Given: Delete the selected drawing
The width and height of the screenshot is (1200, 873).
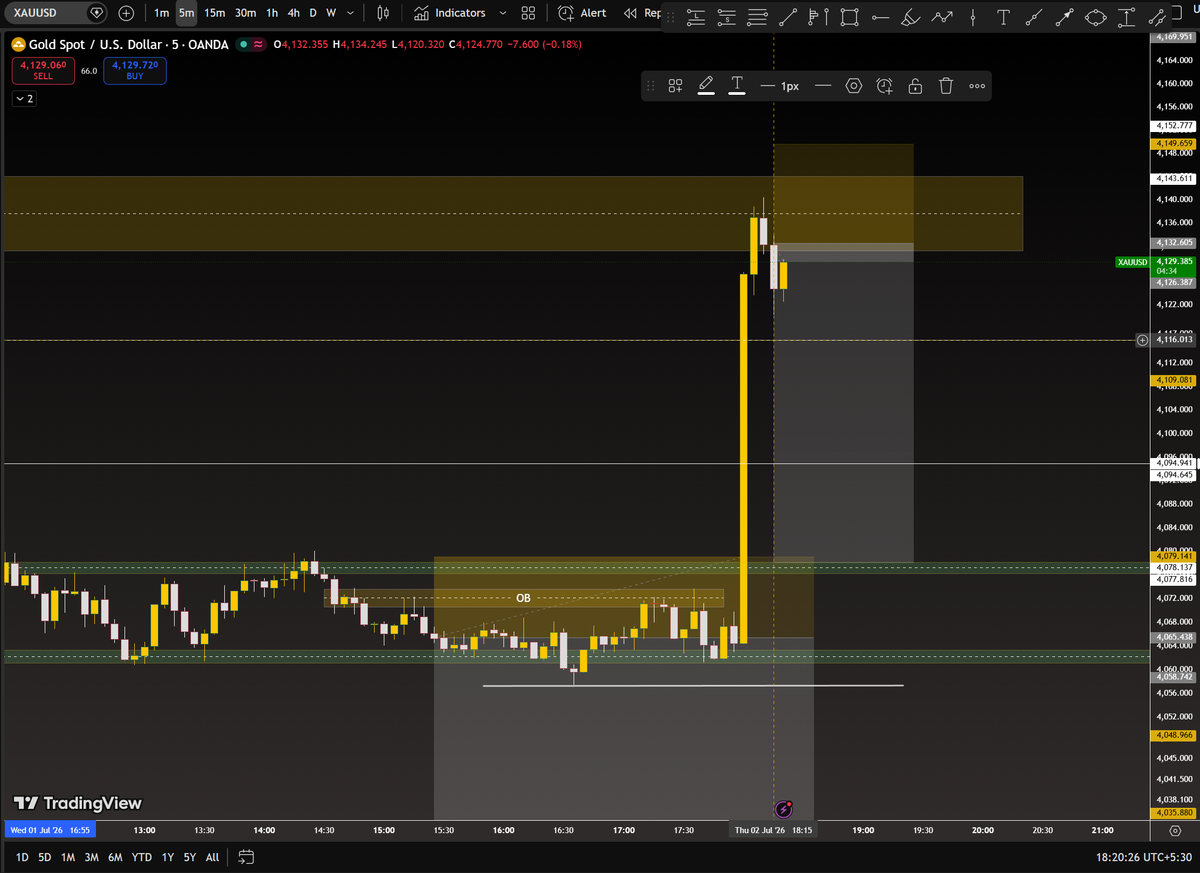Looking at the screenshot, I should (x=946, y=86).
